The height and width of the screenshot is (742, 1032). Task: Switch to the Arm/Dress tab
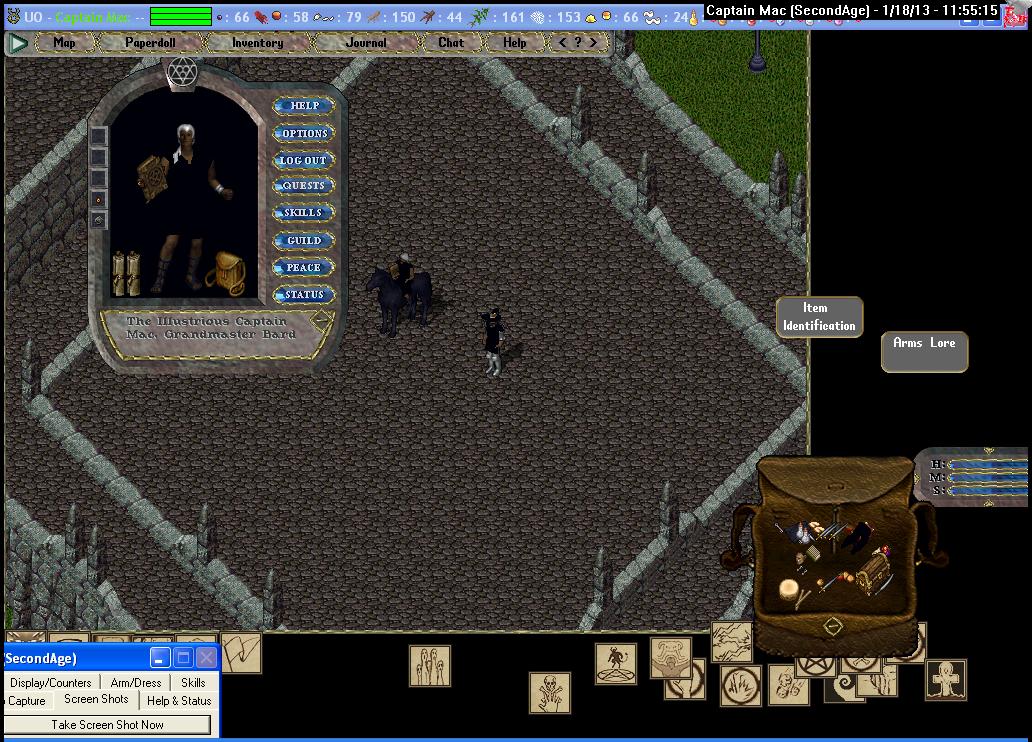pyautogui.click(x=135, y=683)
